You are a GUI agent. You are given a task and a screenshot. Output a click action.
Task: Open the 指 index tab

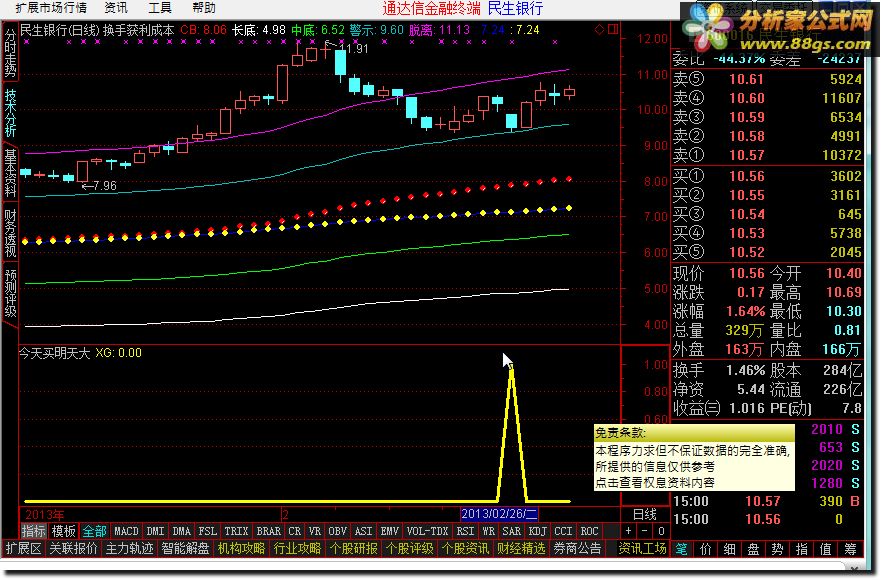802,548
